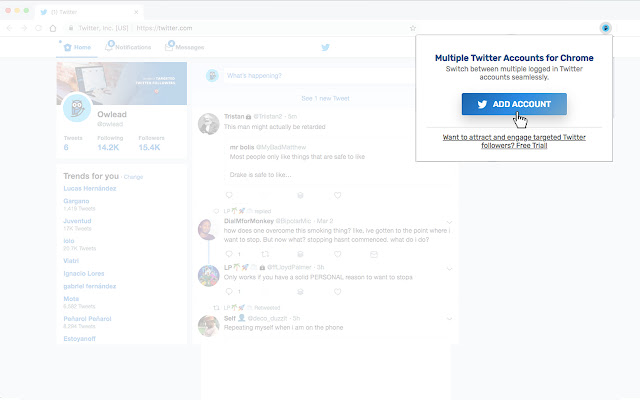Open the LP avatar on the PERSONAL reason tweet
This screenshot has height=400, width=640.
point(209,276)
